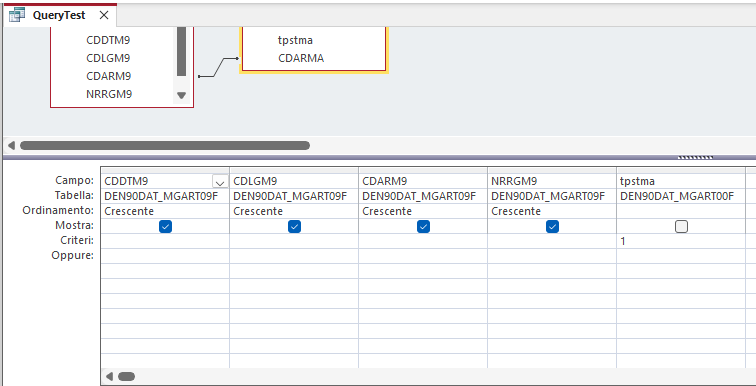Click the tpstma field in table box
The image size is (756, 386).
click(295, 40)
